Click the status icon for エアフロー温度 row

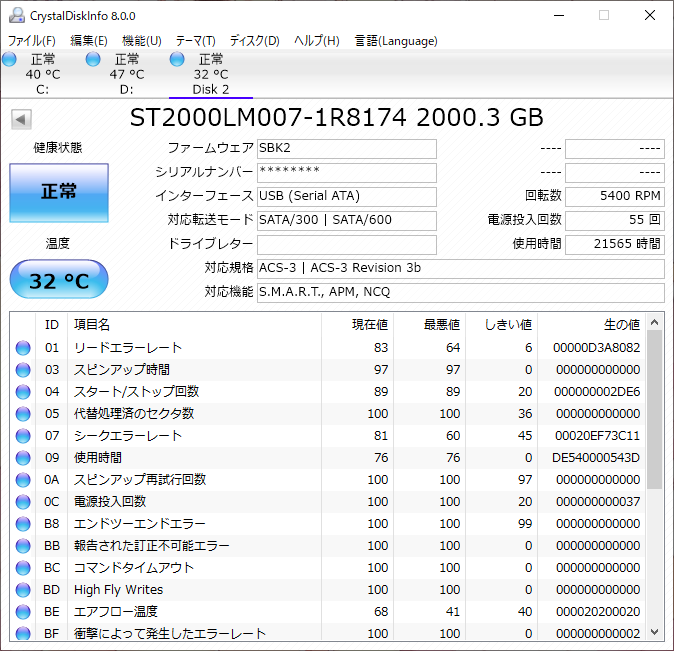point(23,611)
